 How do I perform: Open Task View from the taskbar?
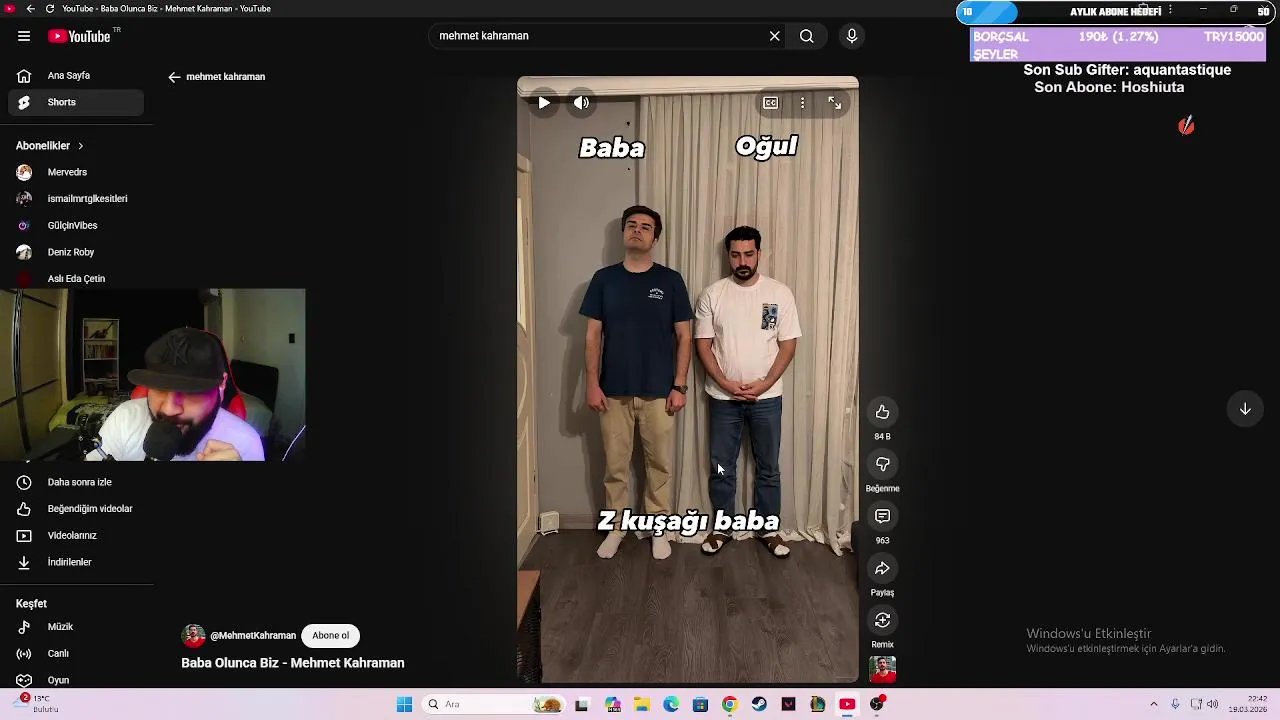pos(582,704)
